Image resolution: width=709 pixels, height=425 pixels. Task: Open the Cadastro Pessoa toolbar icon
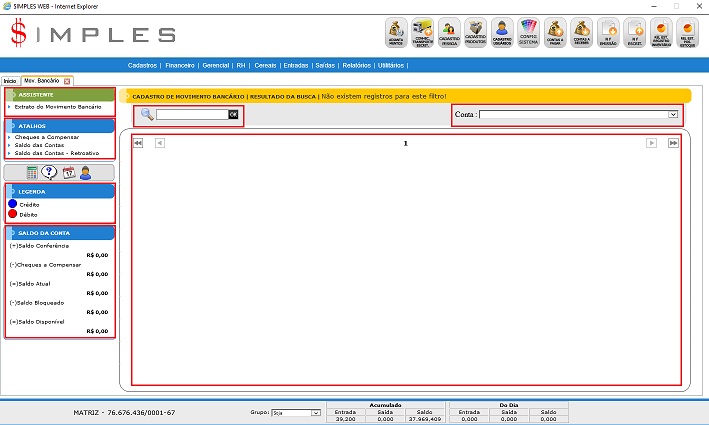(x=449, y=33)
